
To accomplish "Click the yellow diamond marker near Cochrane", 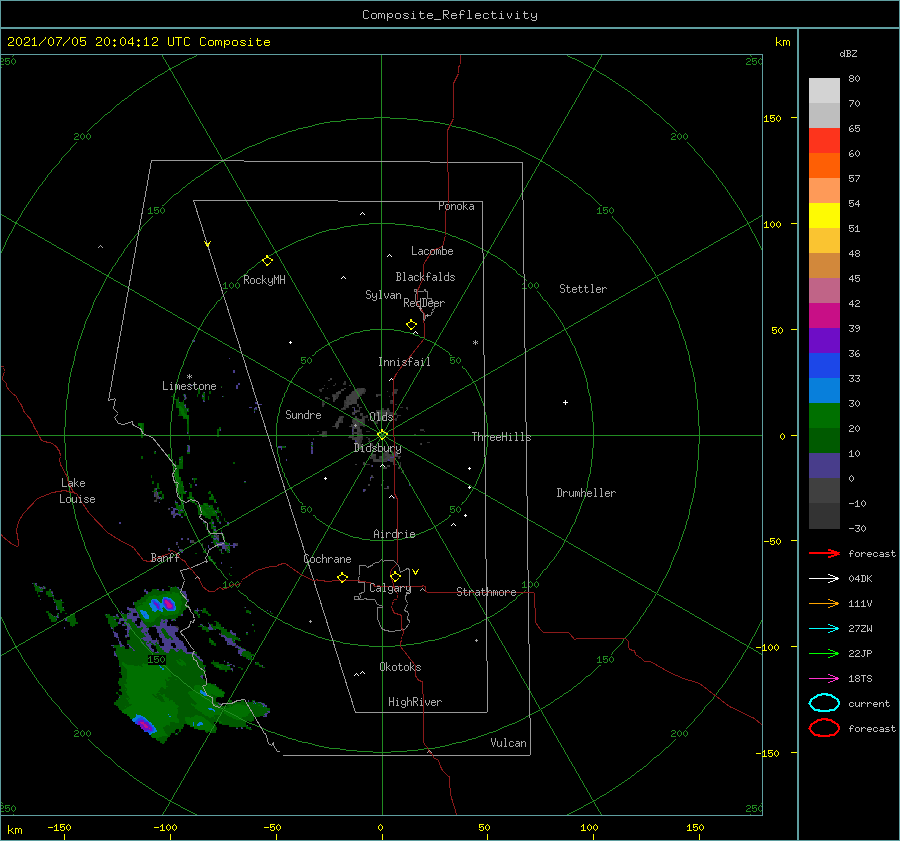I will tap(342, 577).
